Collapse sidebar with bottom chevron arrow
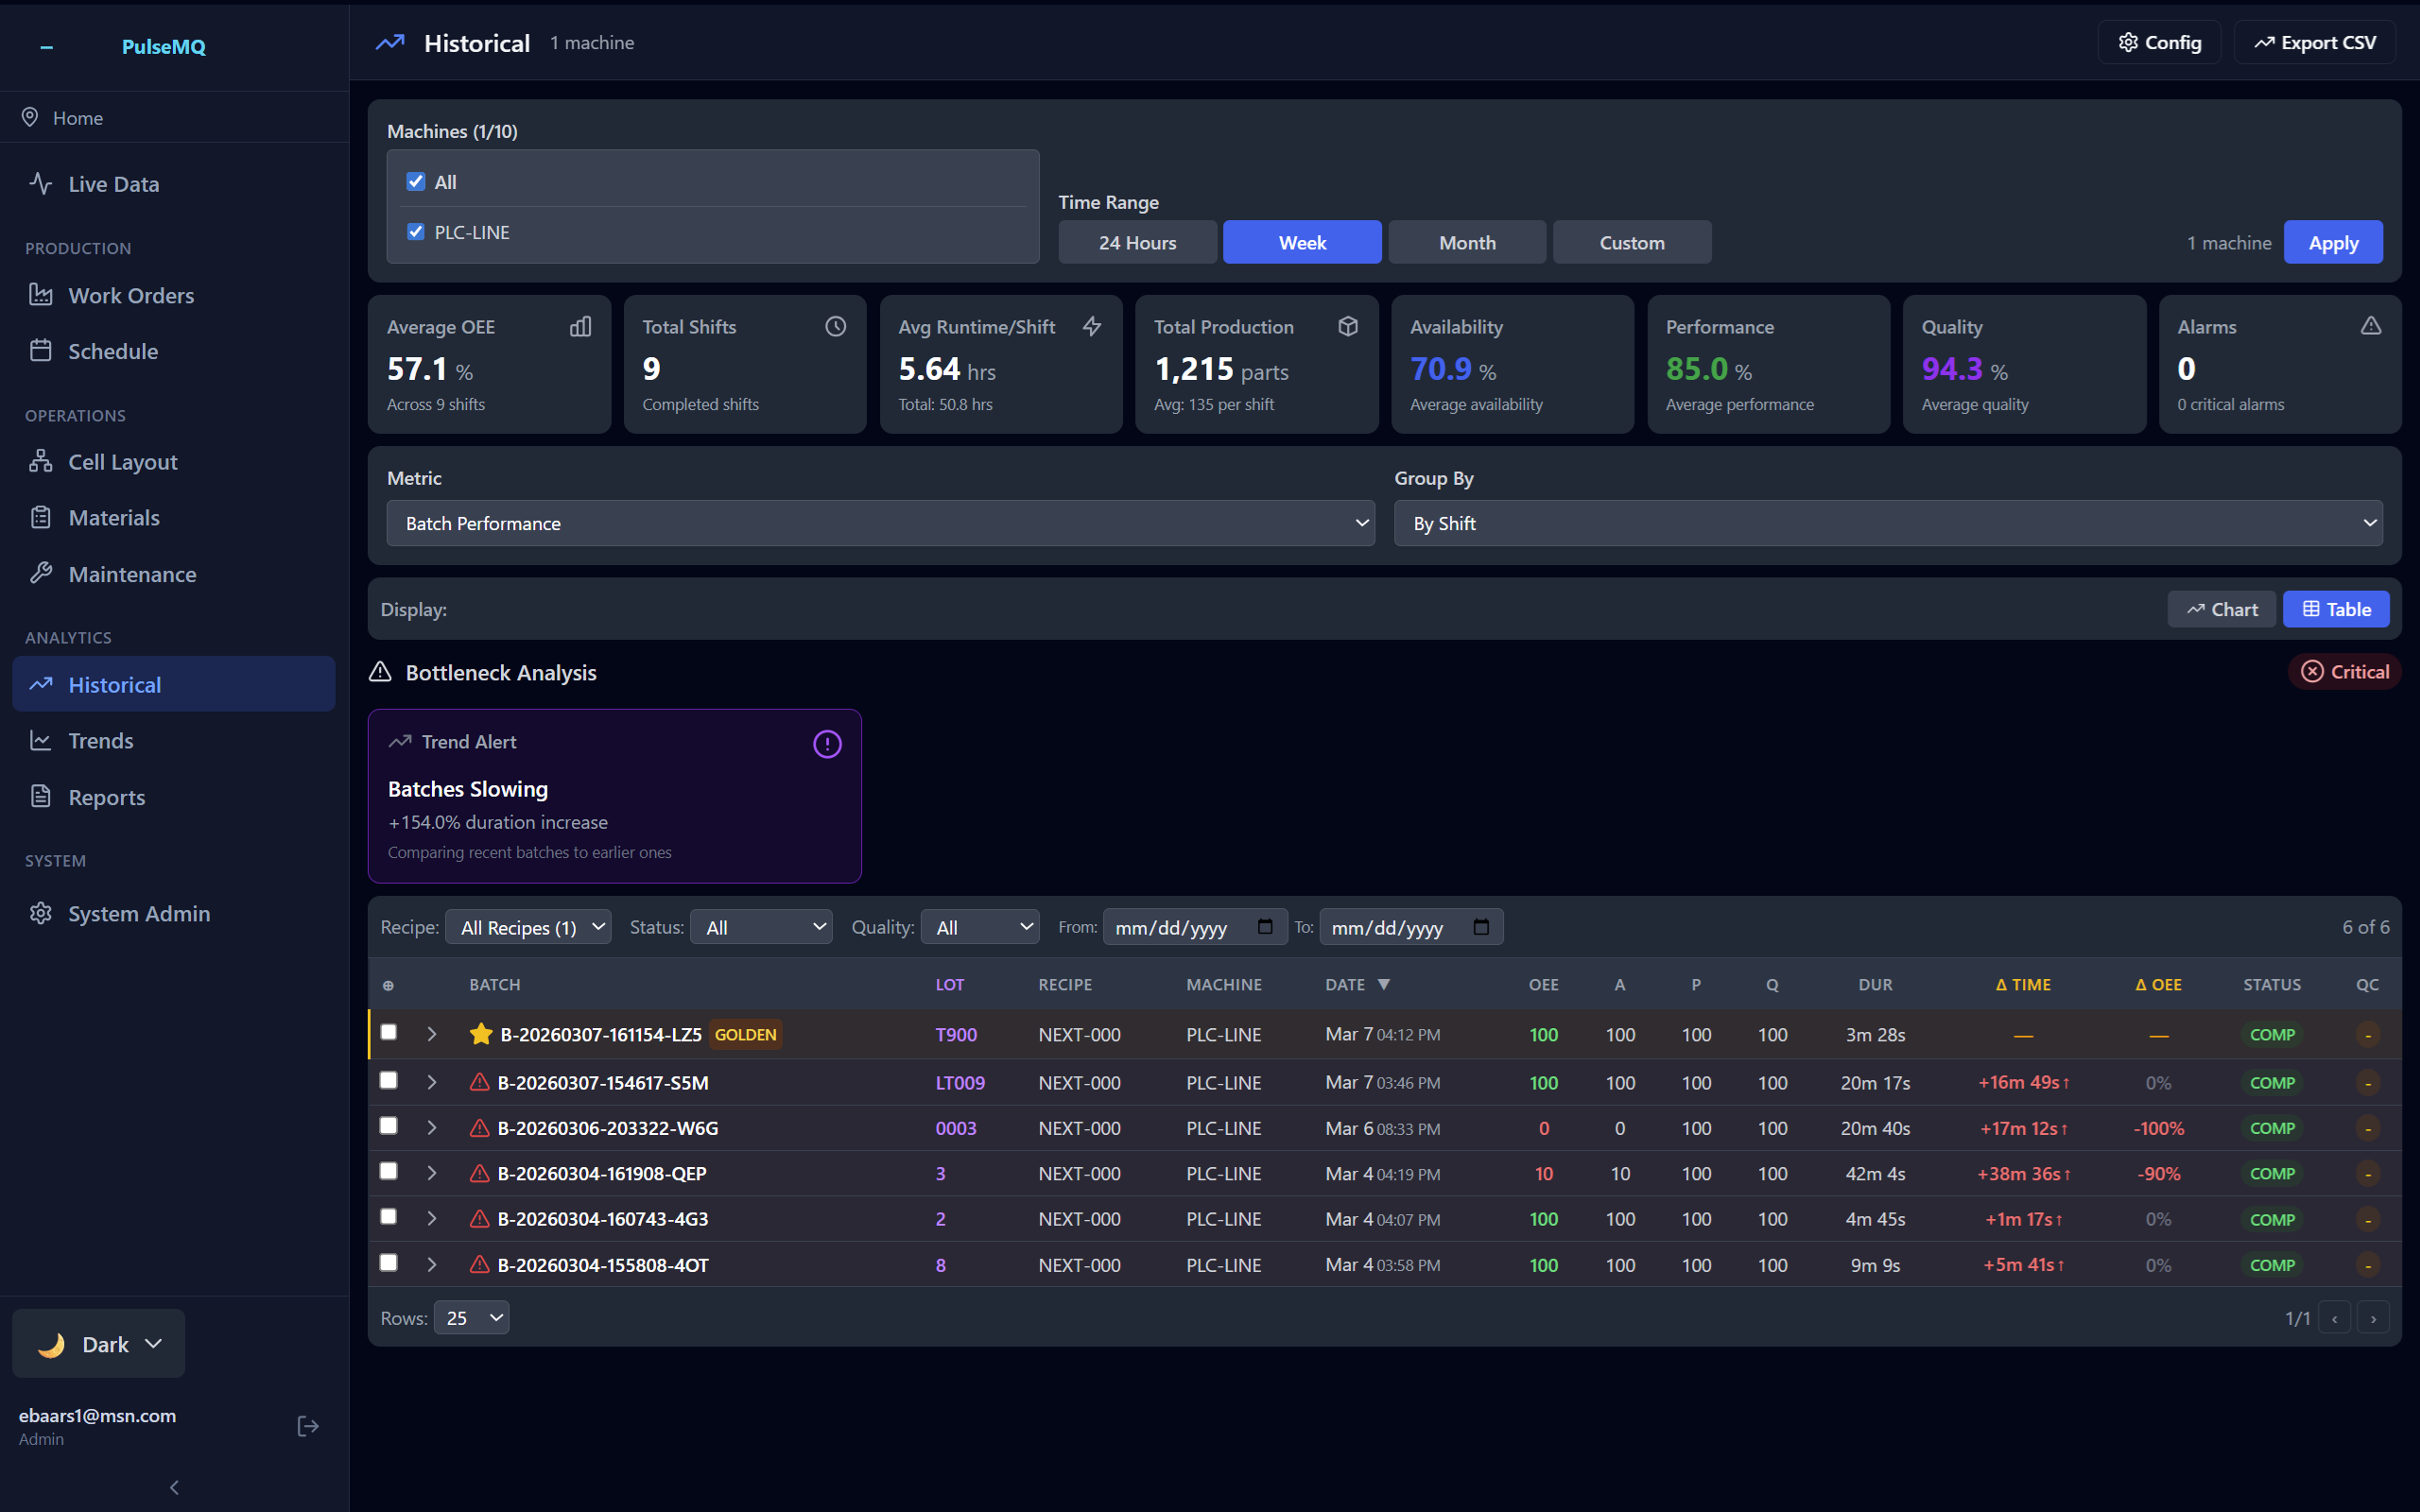 coord(174,1487)
